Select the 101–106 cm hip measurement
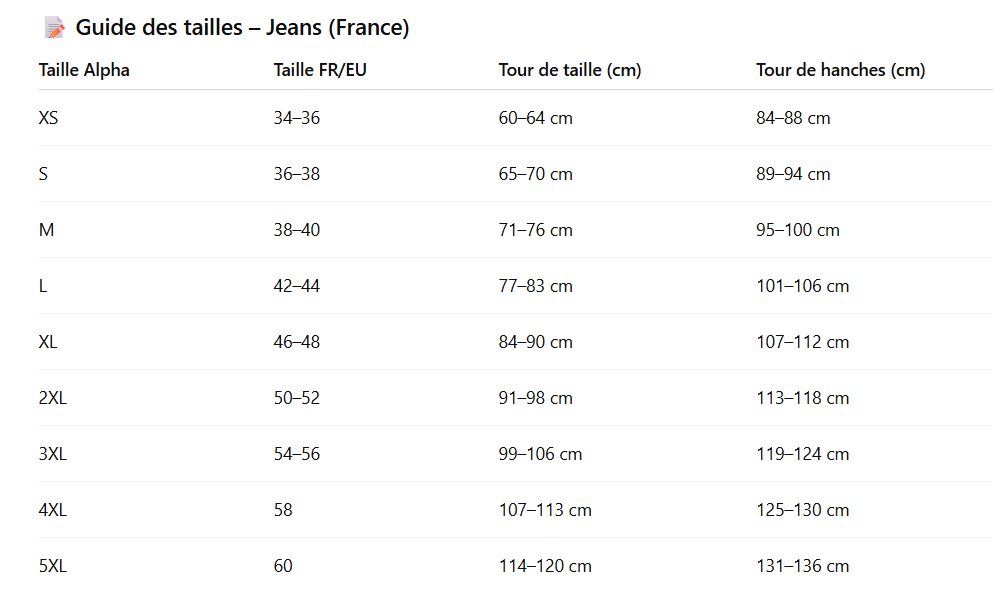 click(802, 286)
